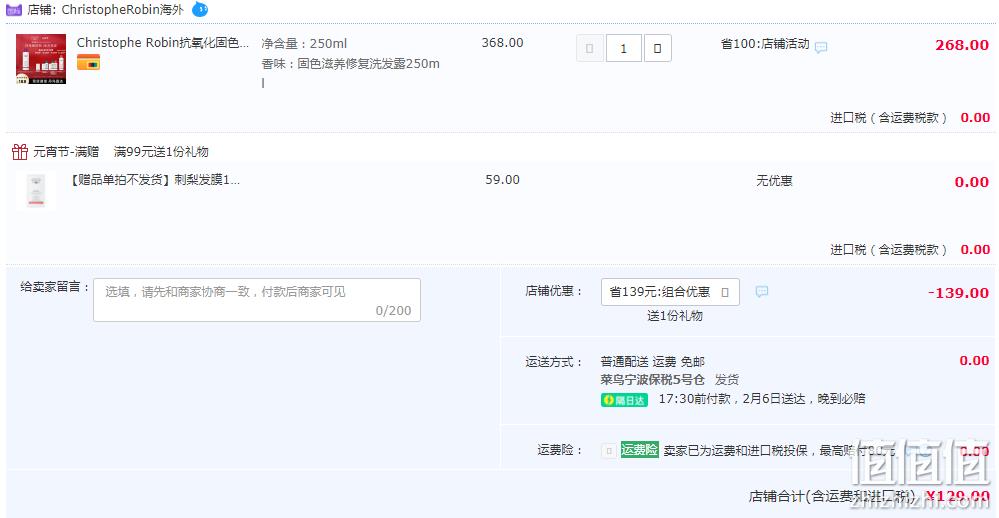This screenshot has height=518, width=999.
Task: Select the 省100:店铺活动 promotion text
Action: click(765, 44)
